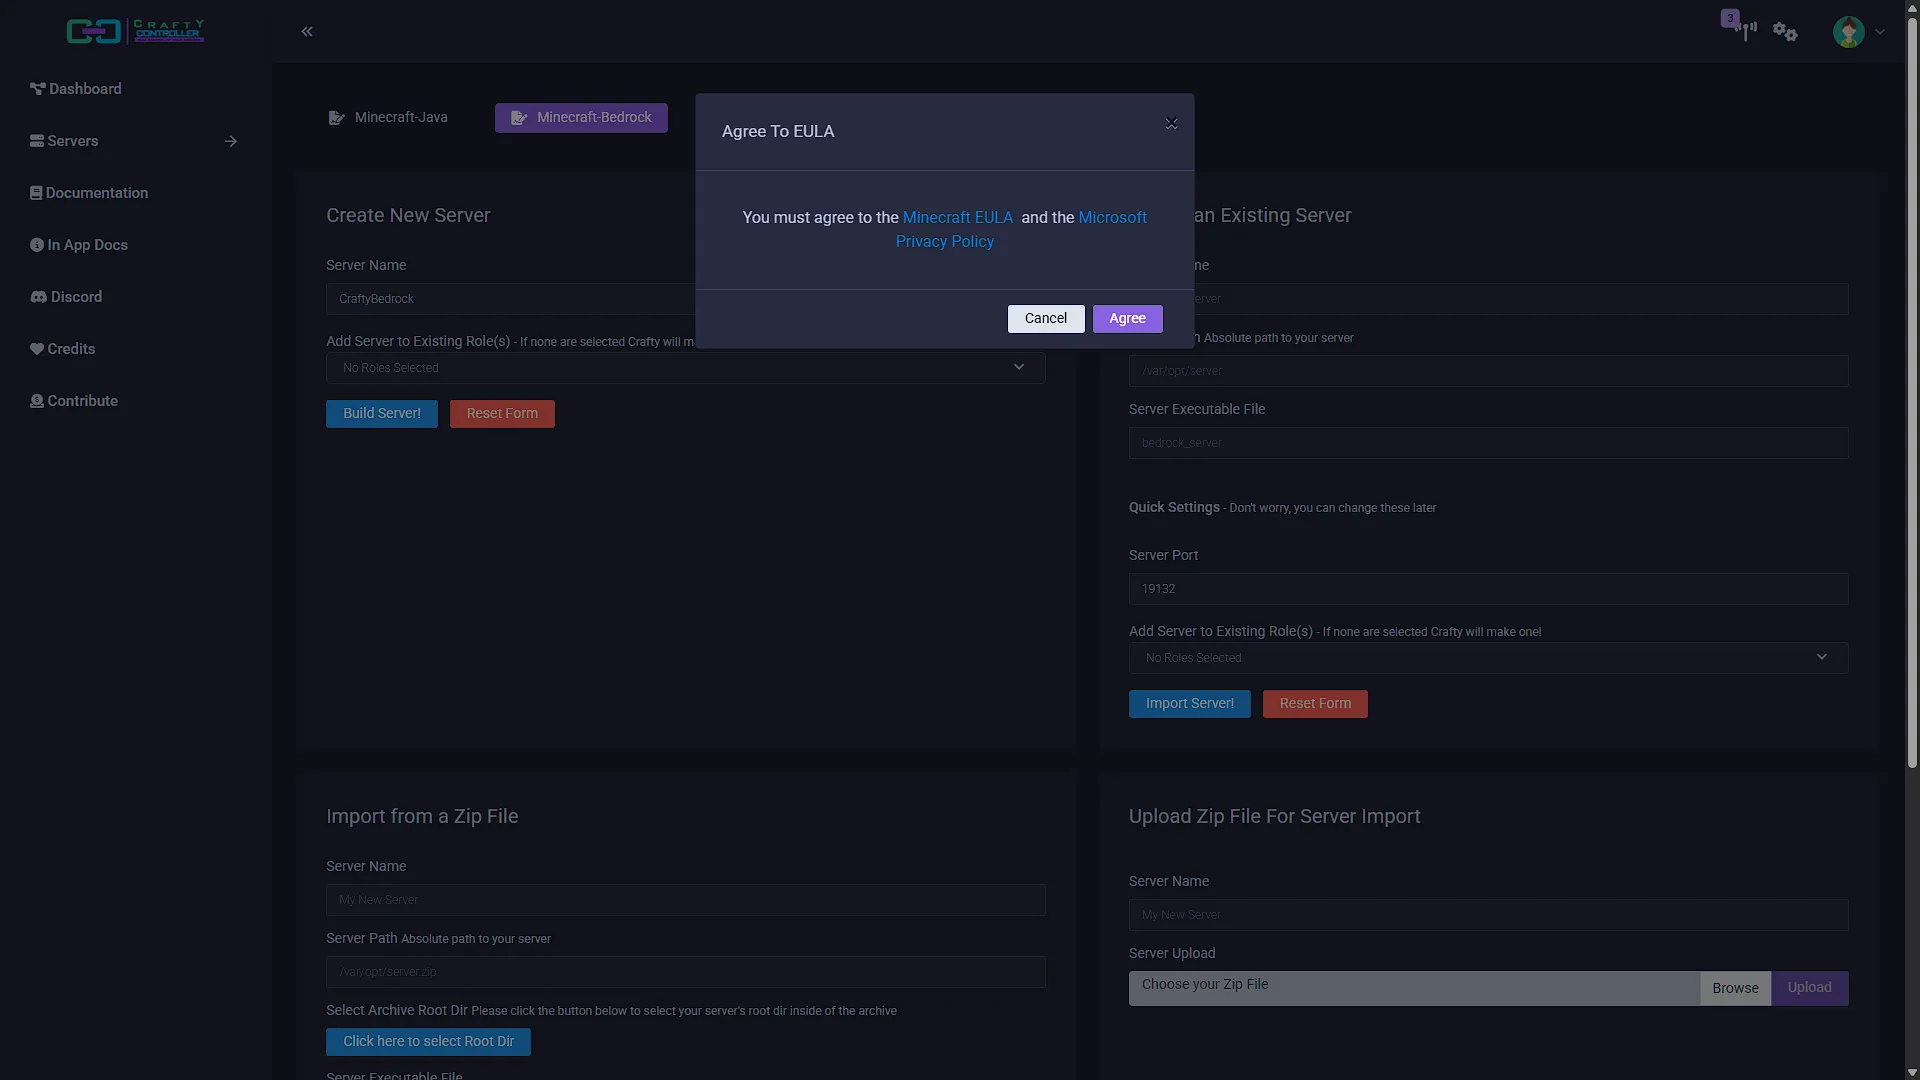Open the Discord sidebar link

tap(66, 297)
